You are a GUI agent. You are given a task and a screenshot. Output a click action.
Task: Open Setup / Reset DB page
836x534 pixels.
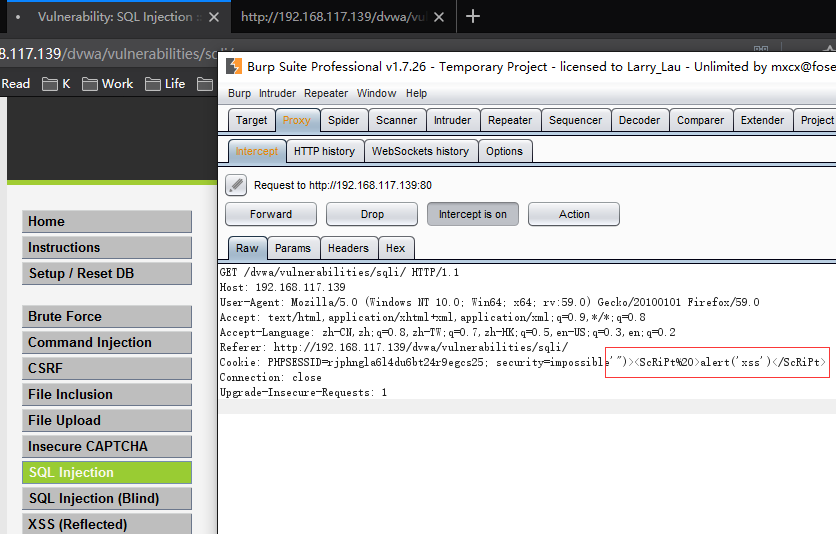[107, 273]
